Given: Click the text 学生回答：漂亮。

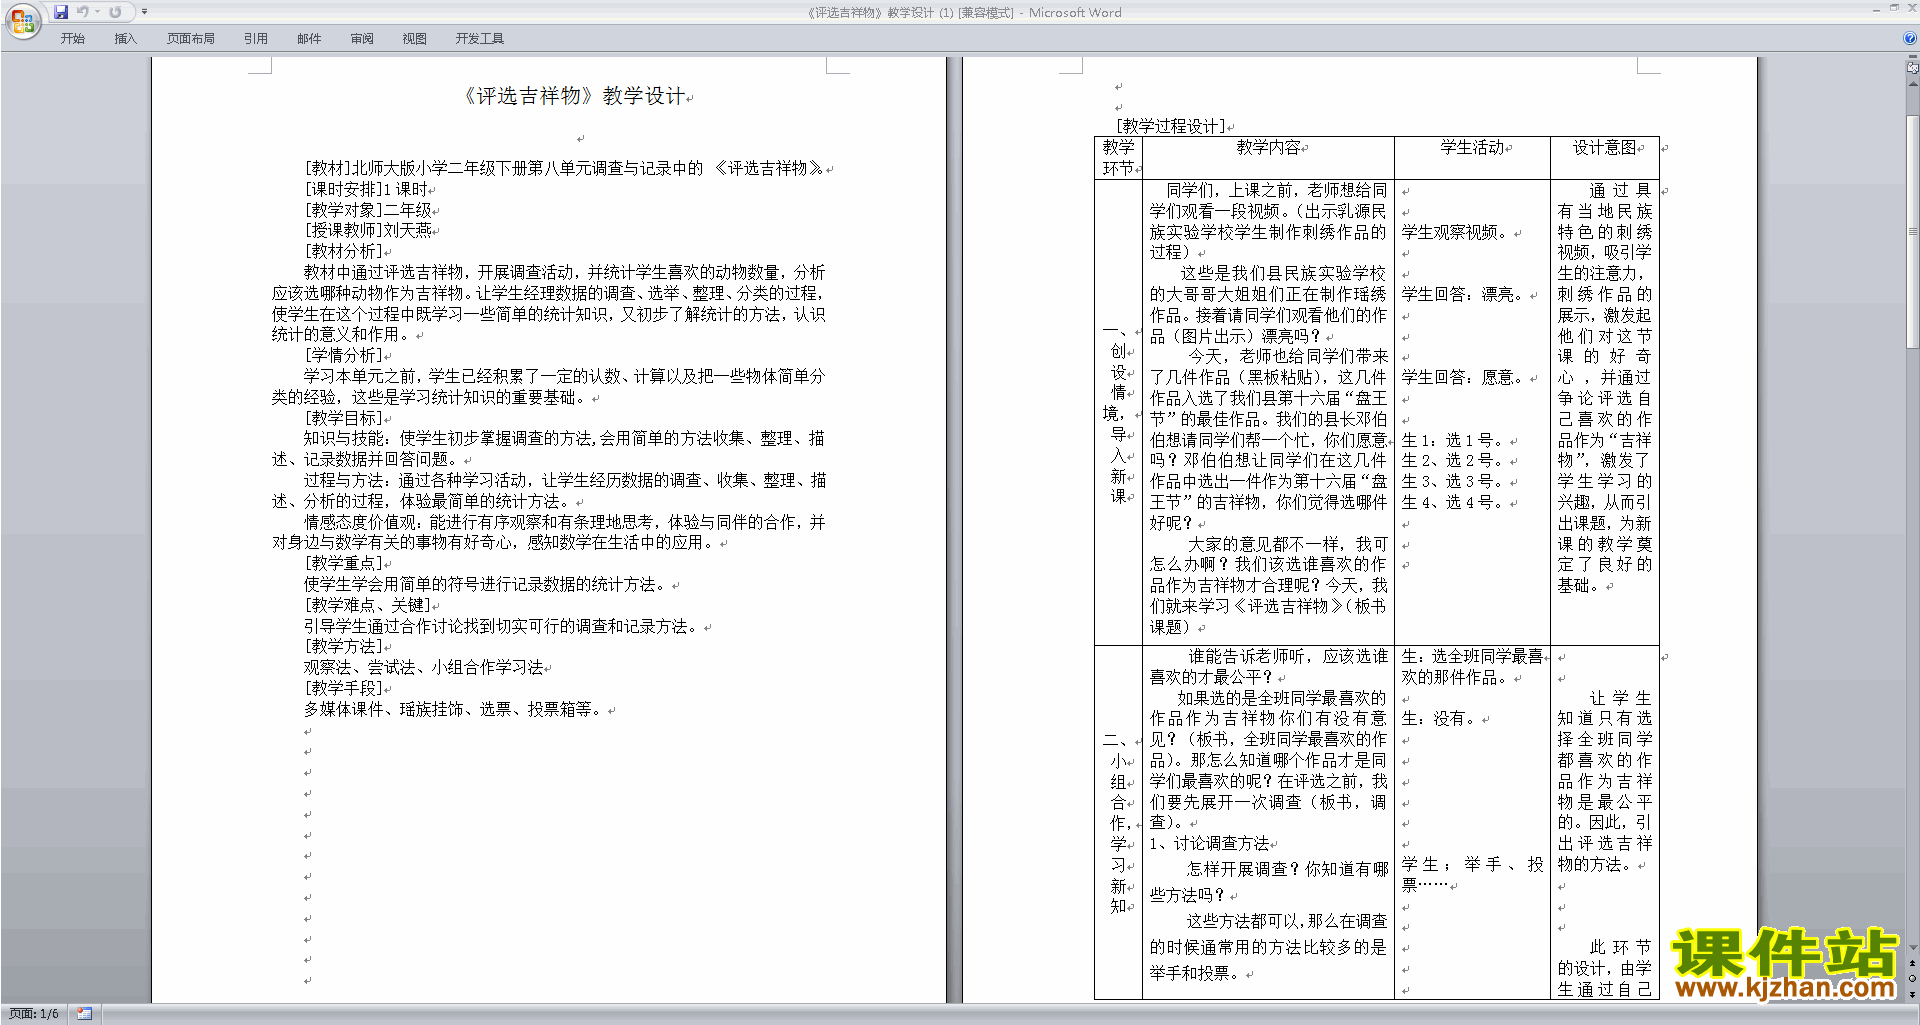Looking at the screenshot, I should [x=1465, y=294].
